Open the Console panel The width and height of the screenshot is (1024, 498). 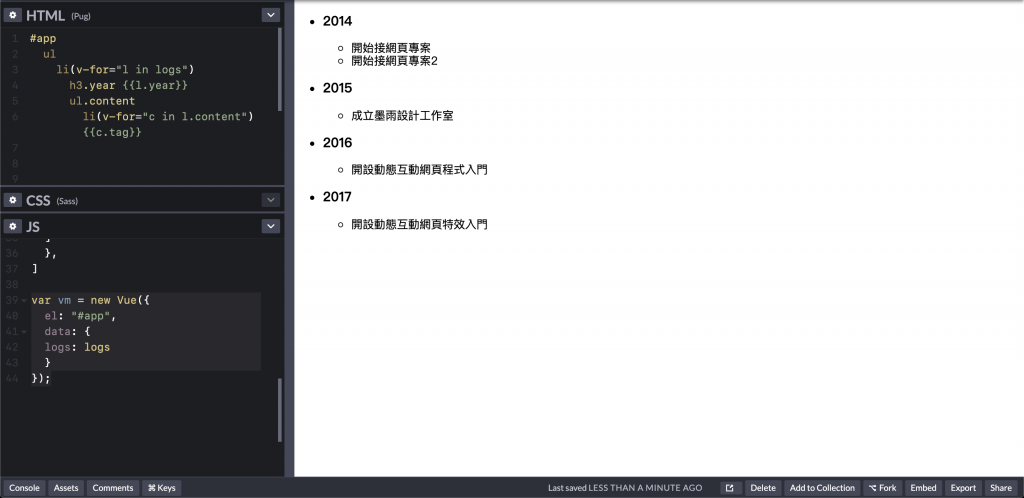24,488
